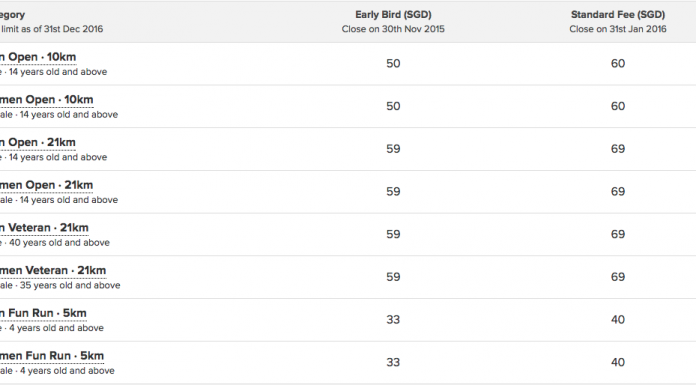The image size is (696, 385).
Task: Click early bird price 50 for Men Open 10km
Action: click(x=393, y=64)
